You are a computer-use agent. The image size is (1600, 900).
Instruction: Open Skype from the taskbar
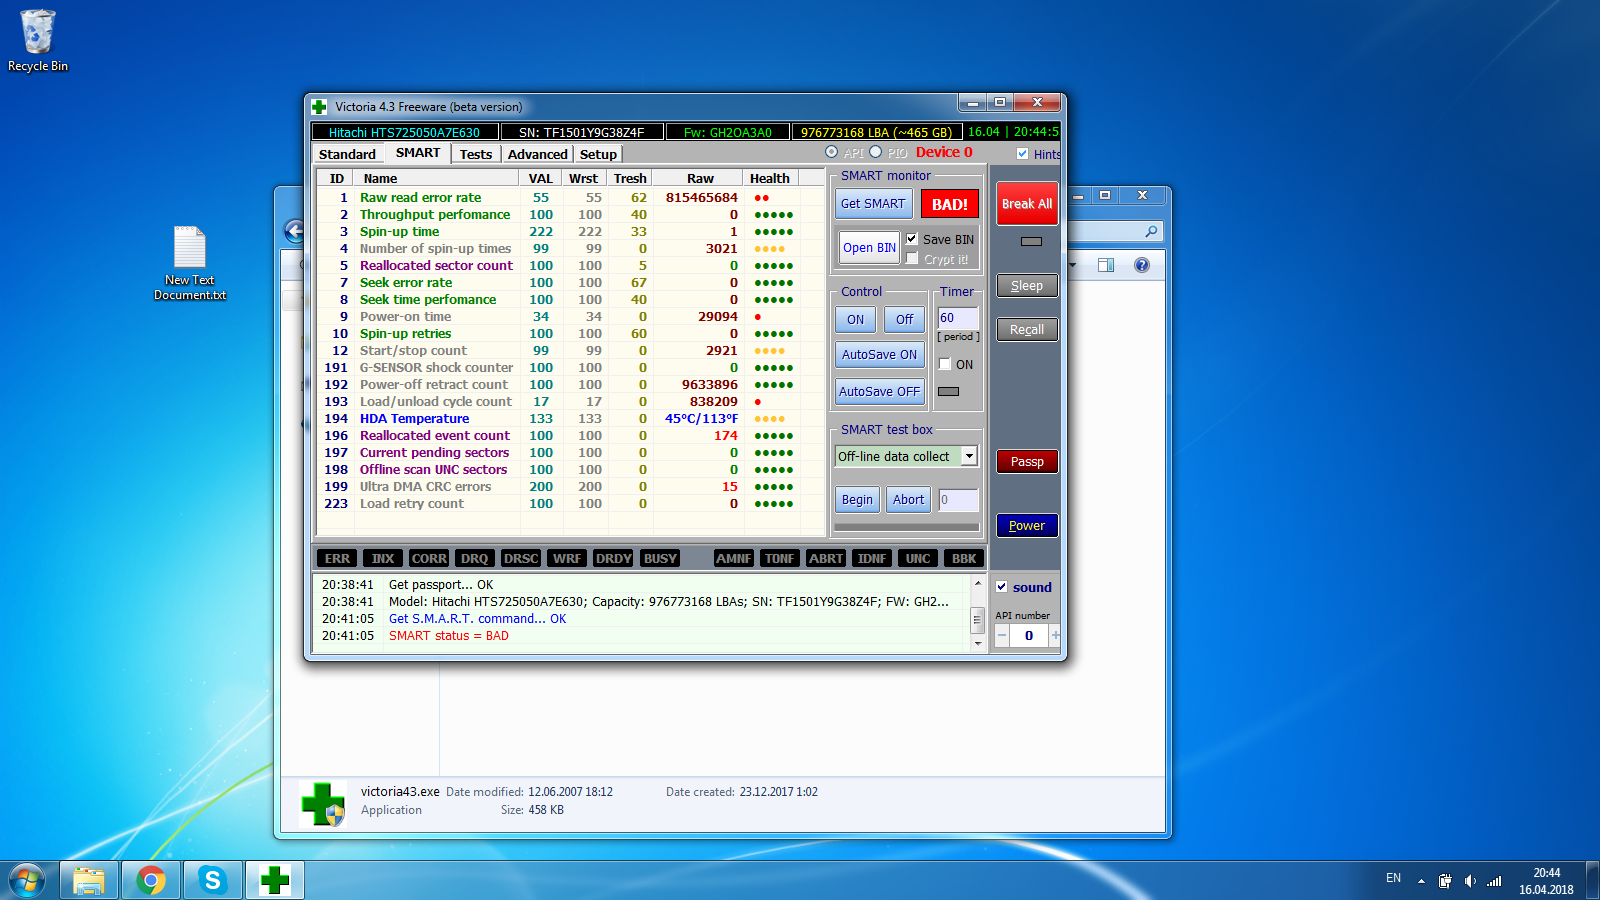[x=213, y=881]
